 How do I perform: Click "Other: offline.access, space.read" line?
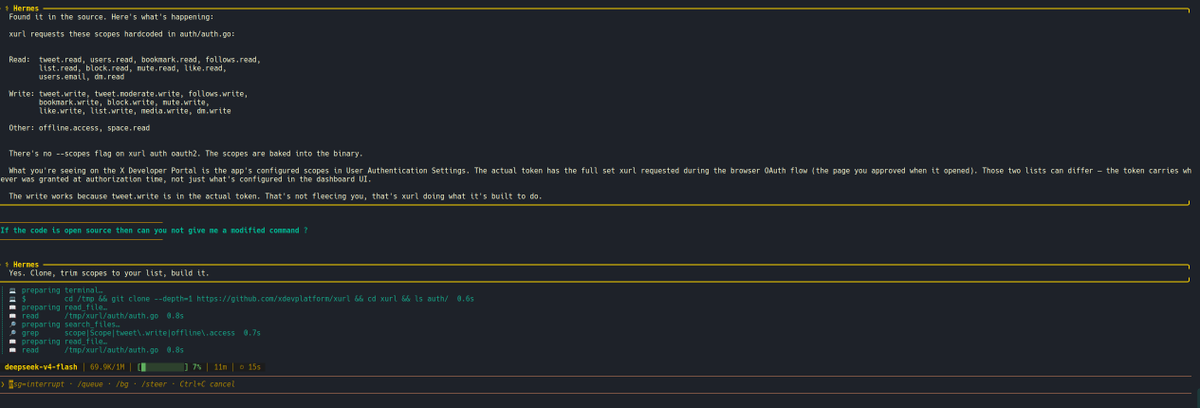pos(79,128)
